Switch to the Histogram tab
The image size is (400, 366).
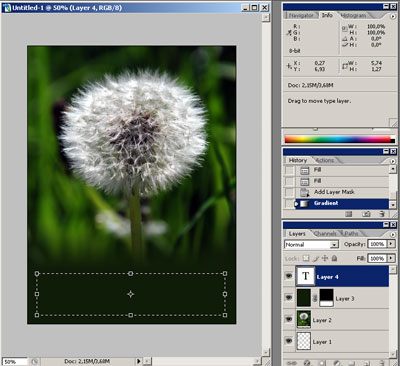pyautogui.click(x=354, y=15)
